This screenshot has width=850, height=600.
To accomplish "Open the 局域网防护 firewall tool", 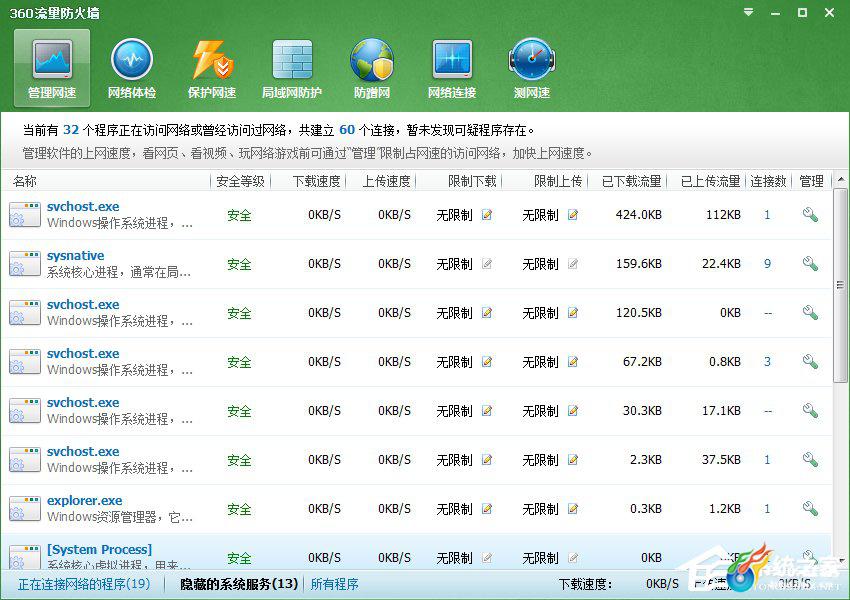I will click(292, 68).
